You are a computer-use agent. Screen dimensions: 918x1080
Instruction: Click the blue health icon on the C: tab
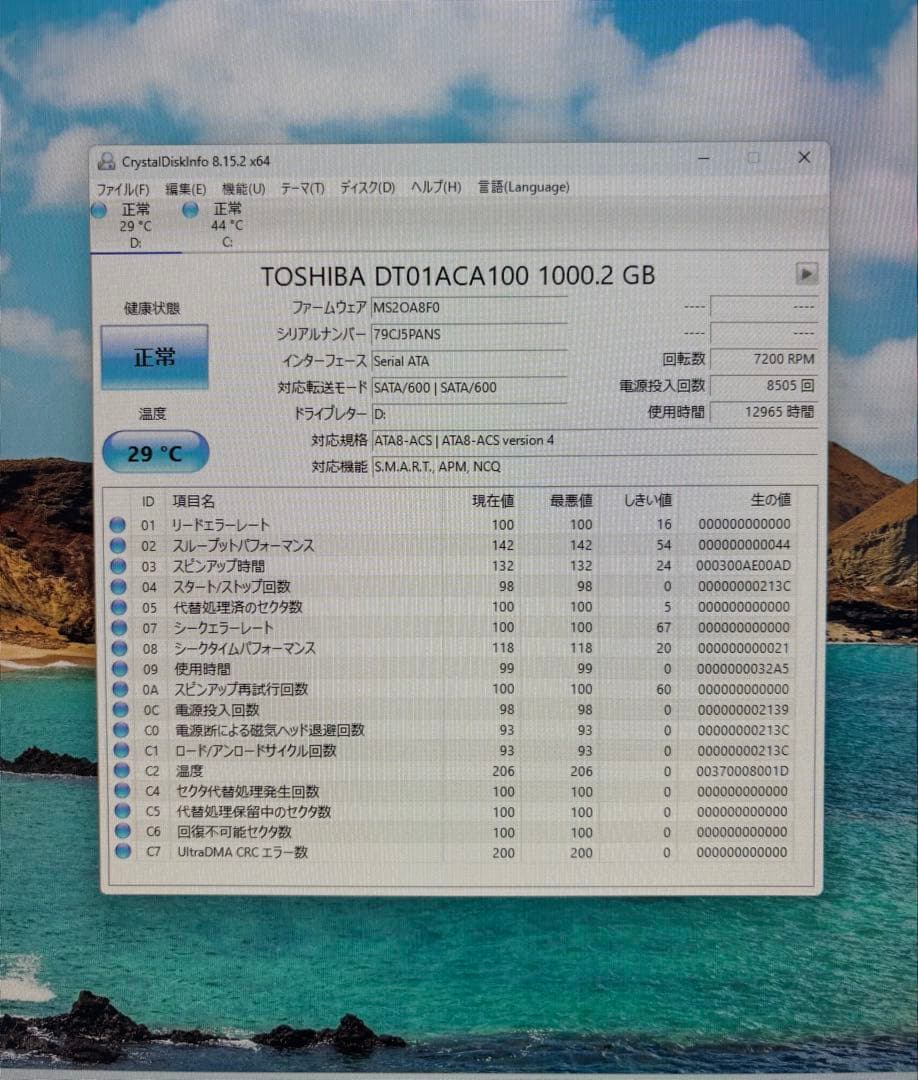coord(189,210)
